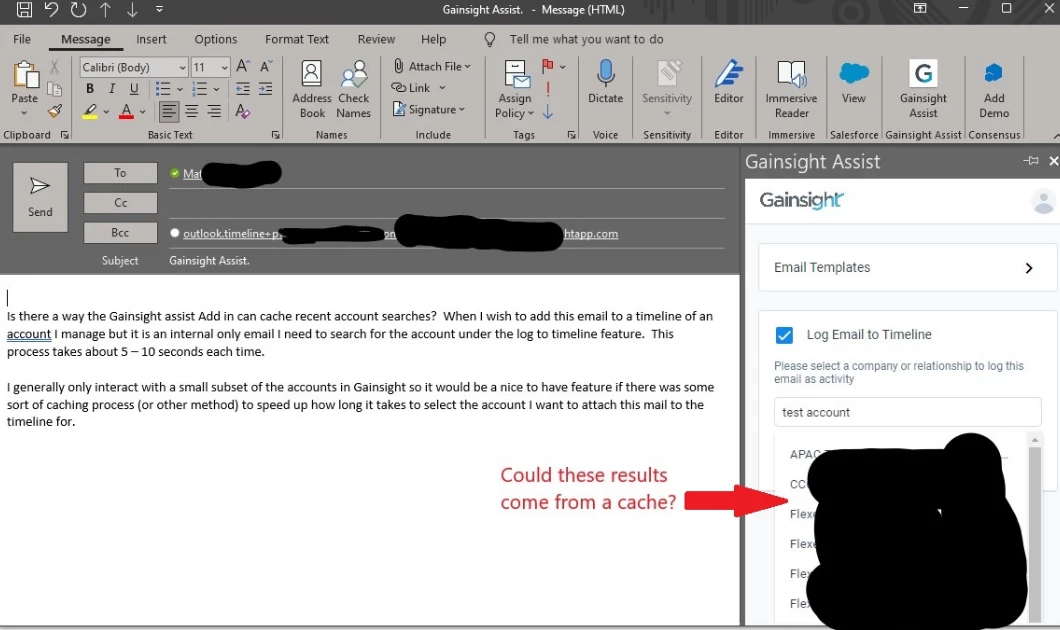Align the text right
The height and width of the screenshot is (630, 1060).
point(214,112)
